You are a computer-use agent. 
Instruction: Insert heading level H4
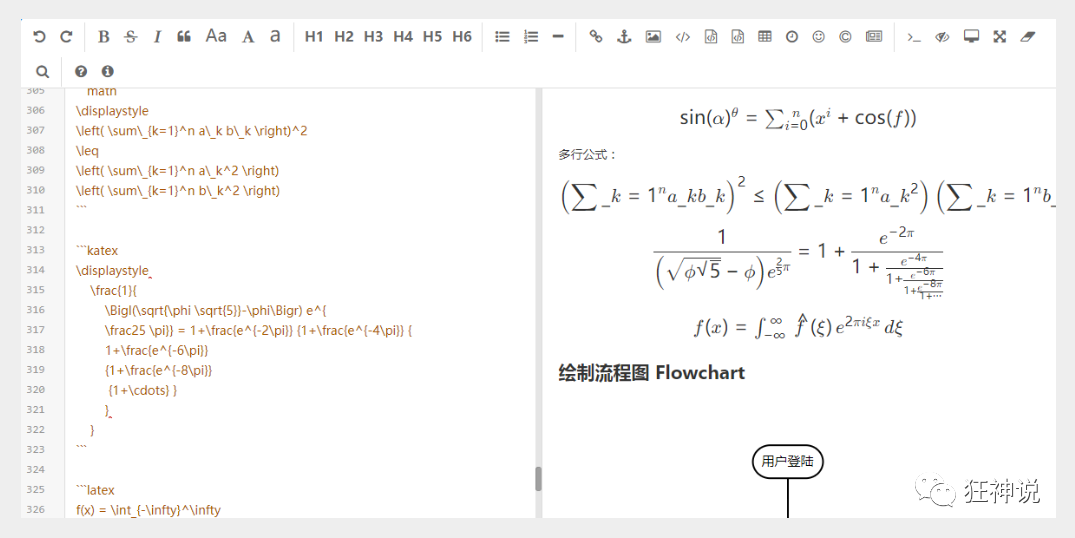402,36
